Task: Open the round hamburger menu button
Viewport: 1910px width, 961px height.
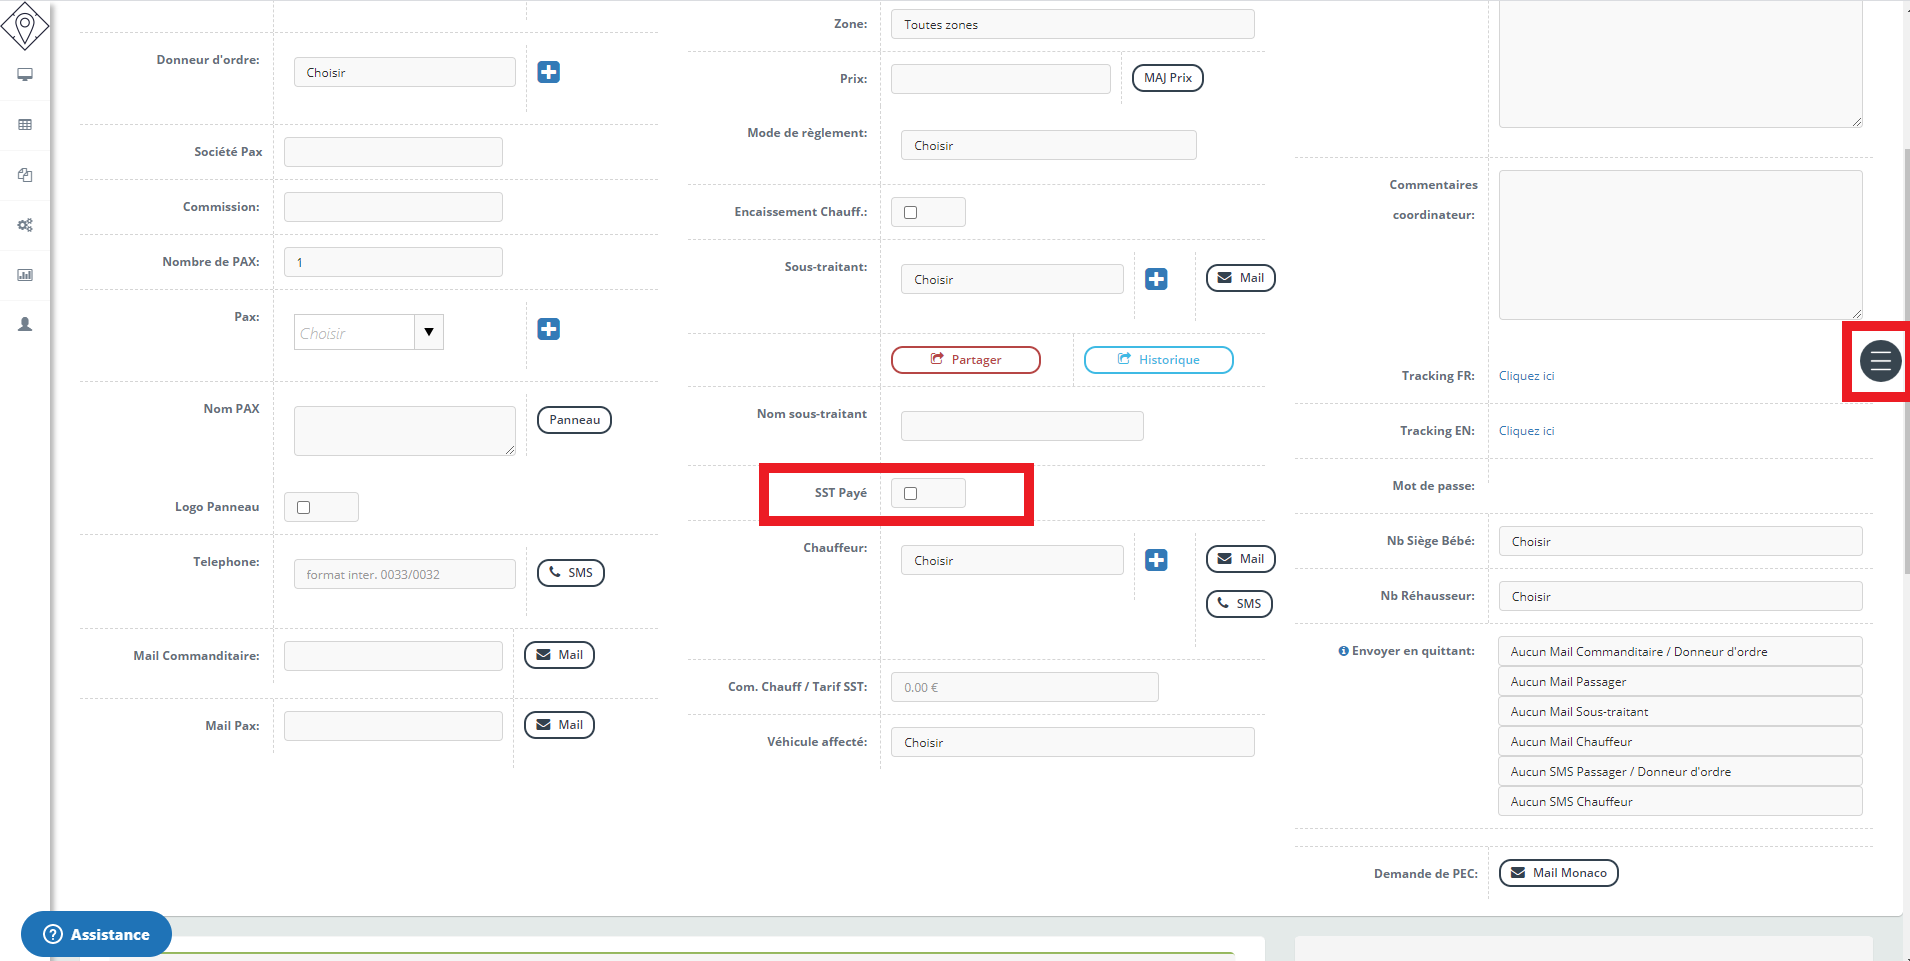Action: [1880, 361]
